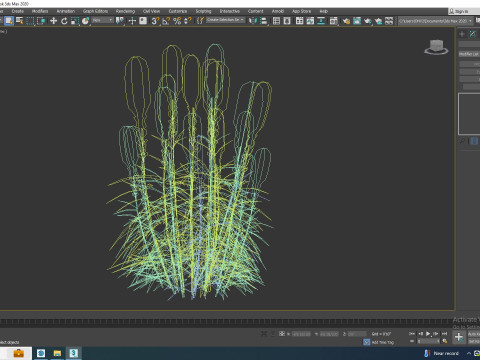Screen dimensions: 480x360
Task: Toggle the Scene Explorer
Action: [x=276, y=21]
